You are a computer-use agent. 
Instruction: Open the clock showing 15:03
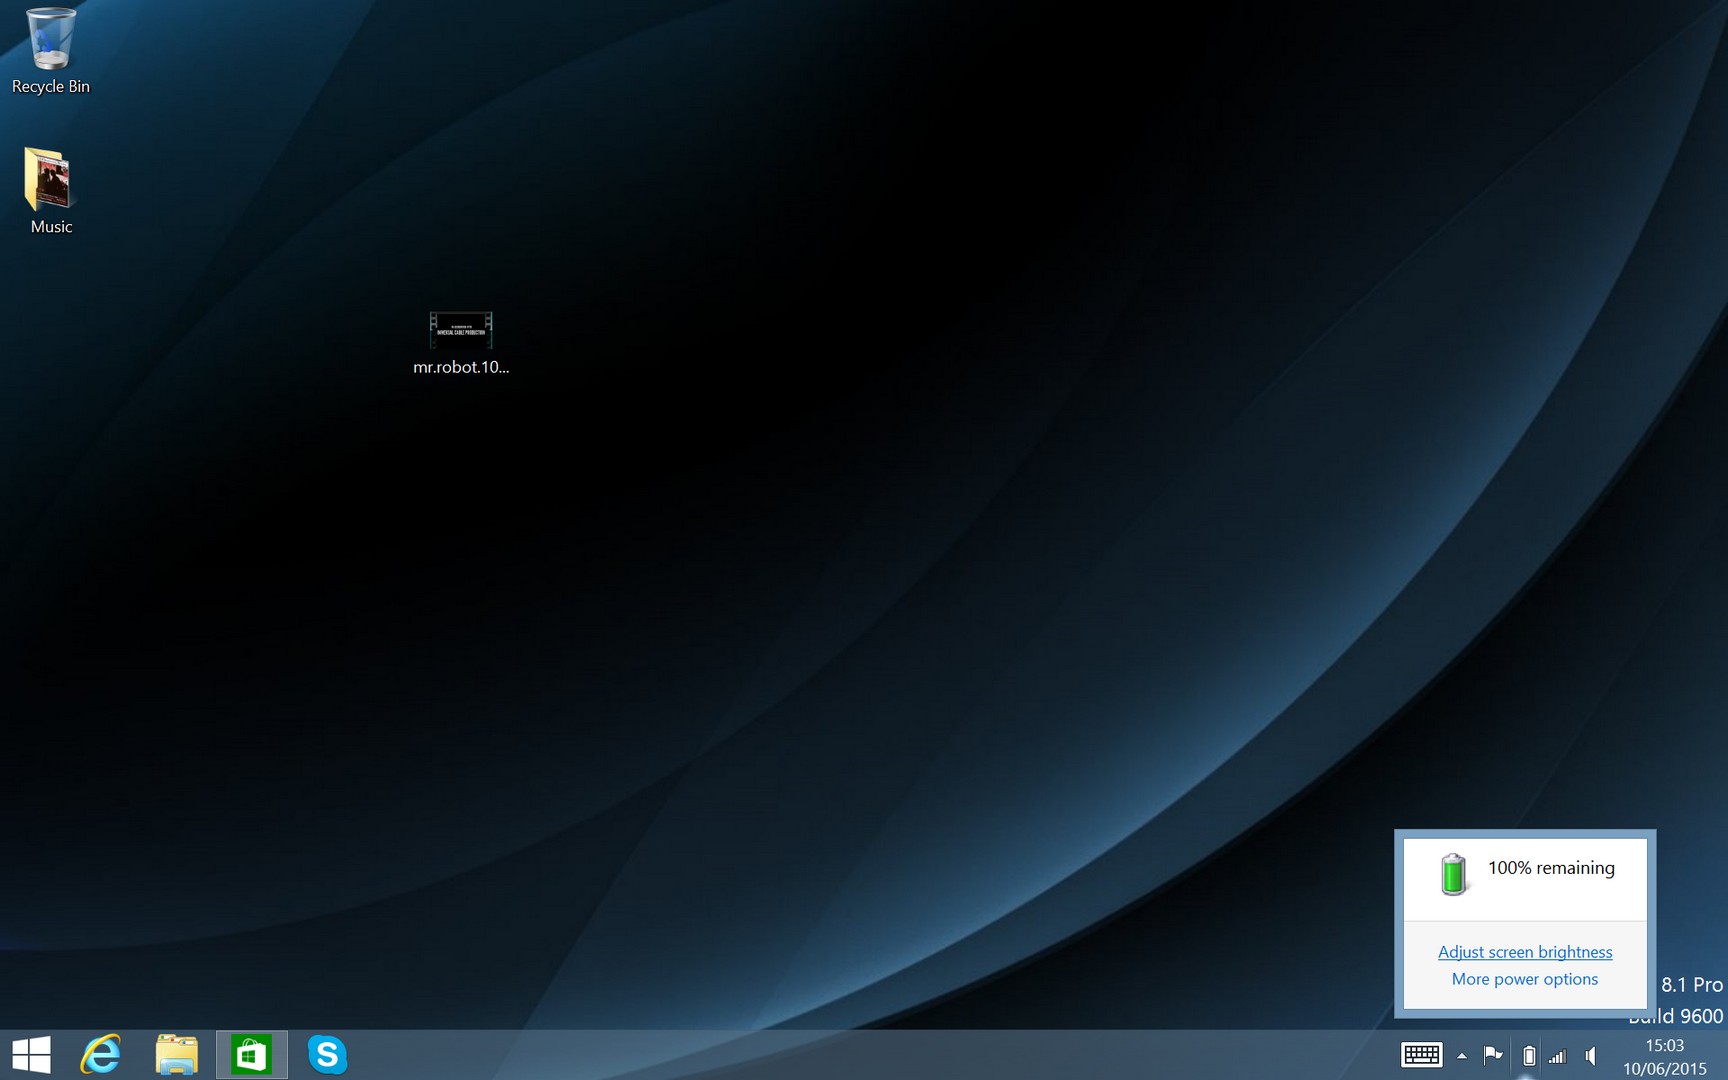pos(1665,1057)
